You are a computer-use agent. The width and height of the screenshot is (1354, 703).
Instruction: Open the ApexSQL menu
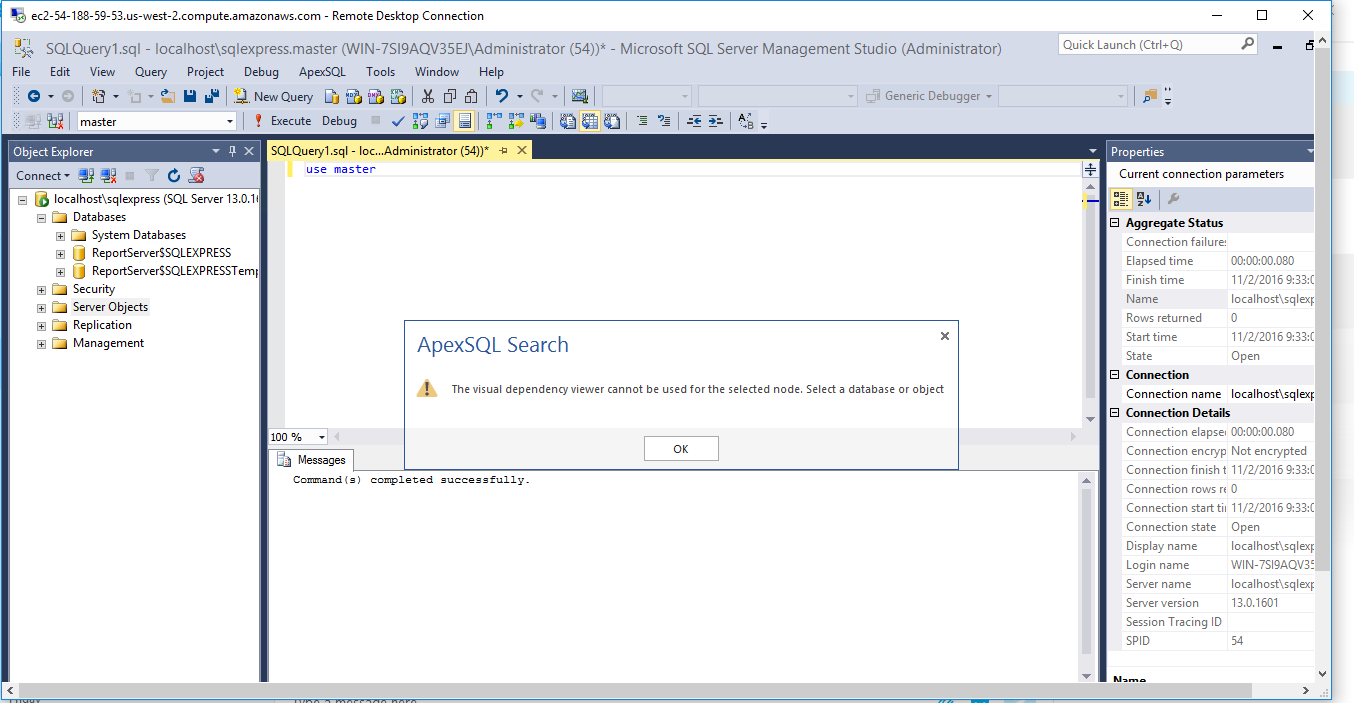click(x=321, y=72)
